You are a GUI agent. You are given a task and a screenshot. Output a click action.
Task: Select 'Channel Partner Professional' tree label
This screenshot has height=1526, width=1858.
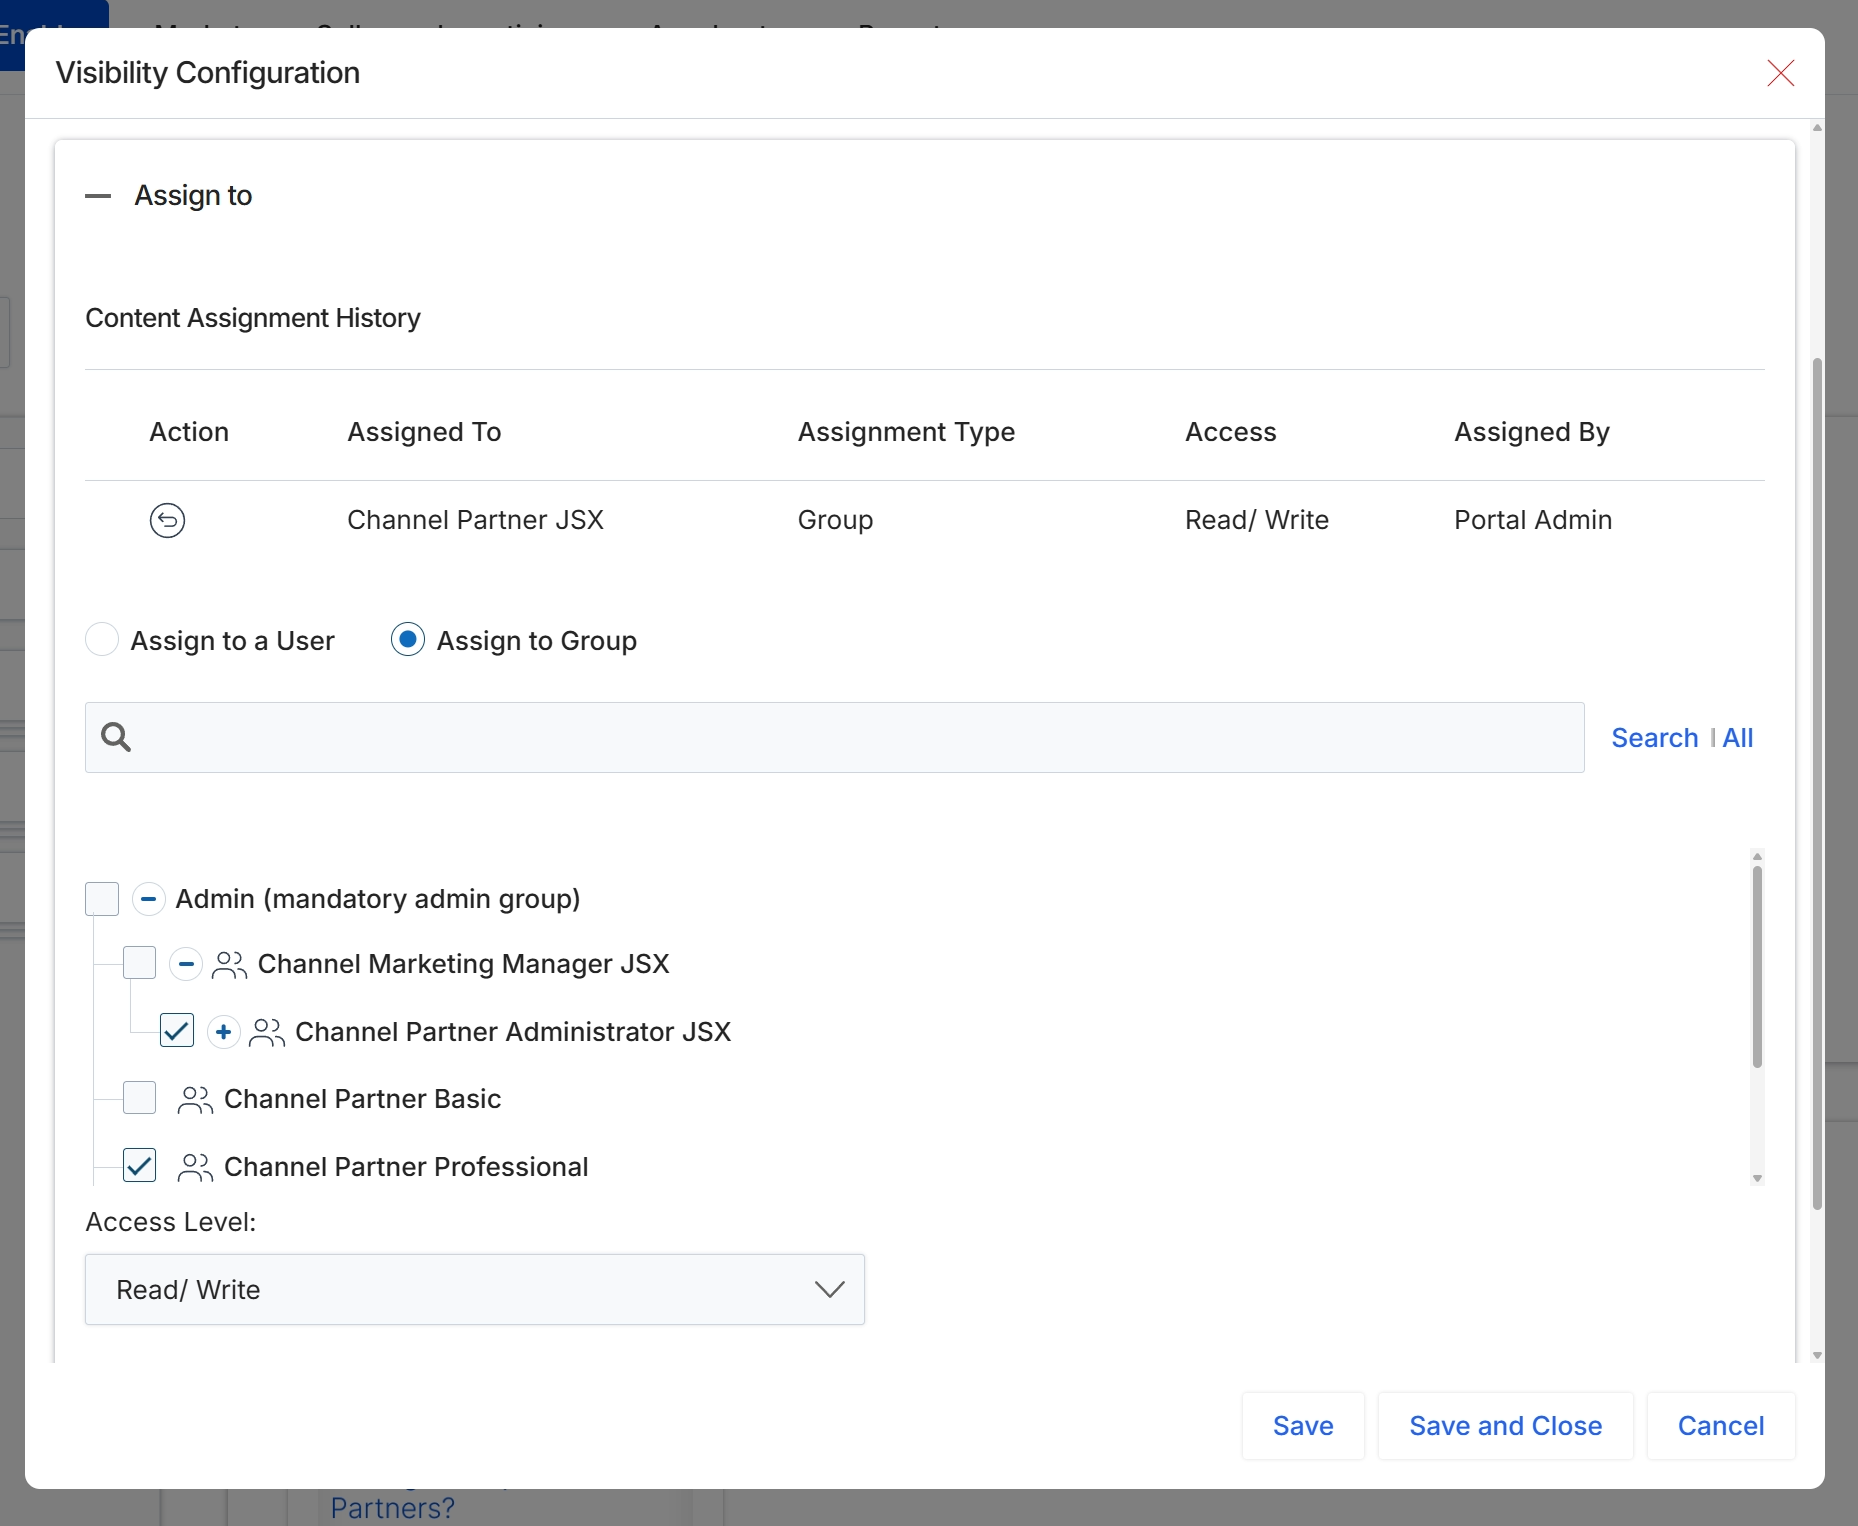pos(406,1167)
